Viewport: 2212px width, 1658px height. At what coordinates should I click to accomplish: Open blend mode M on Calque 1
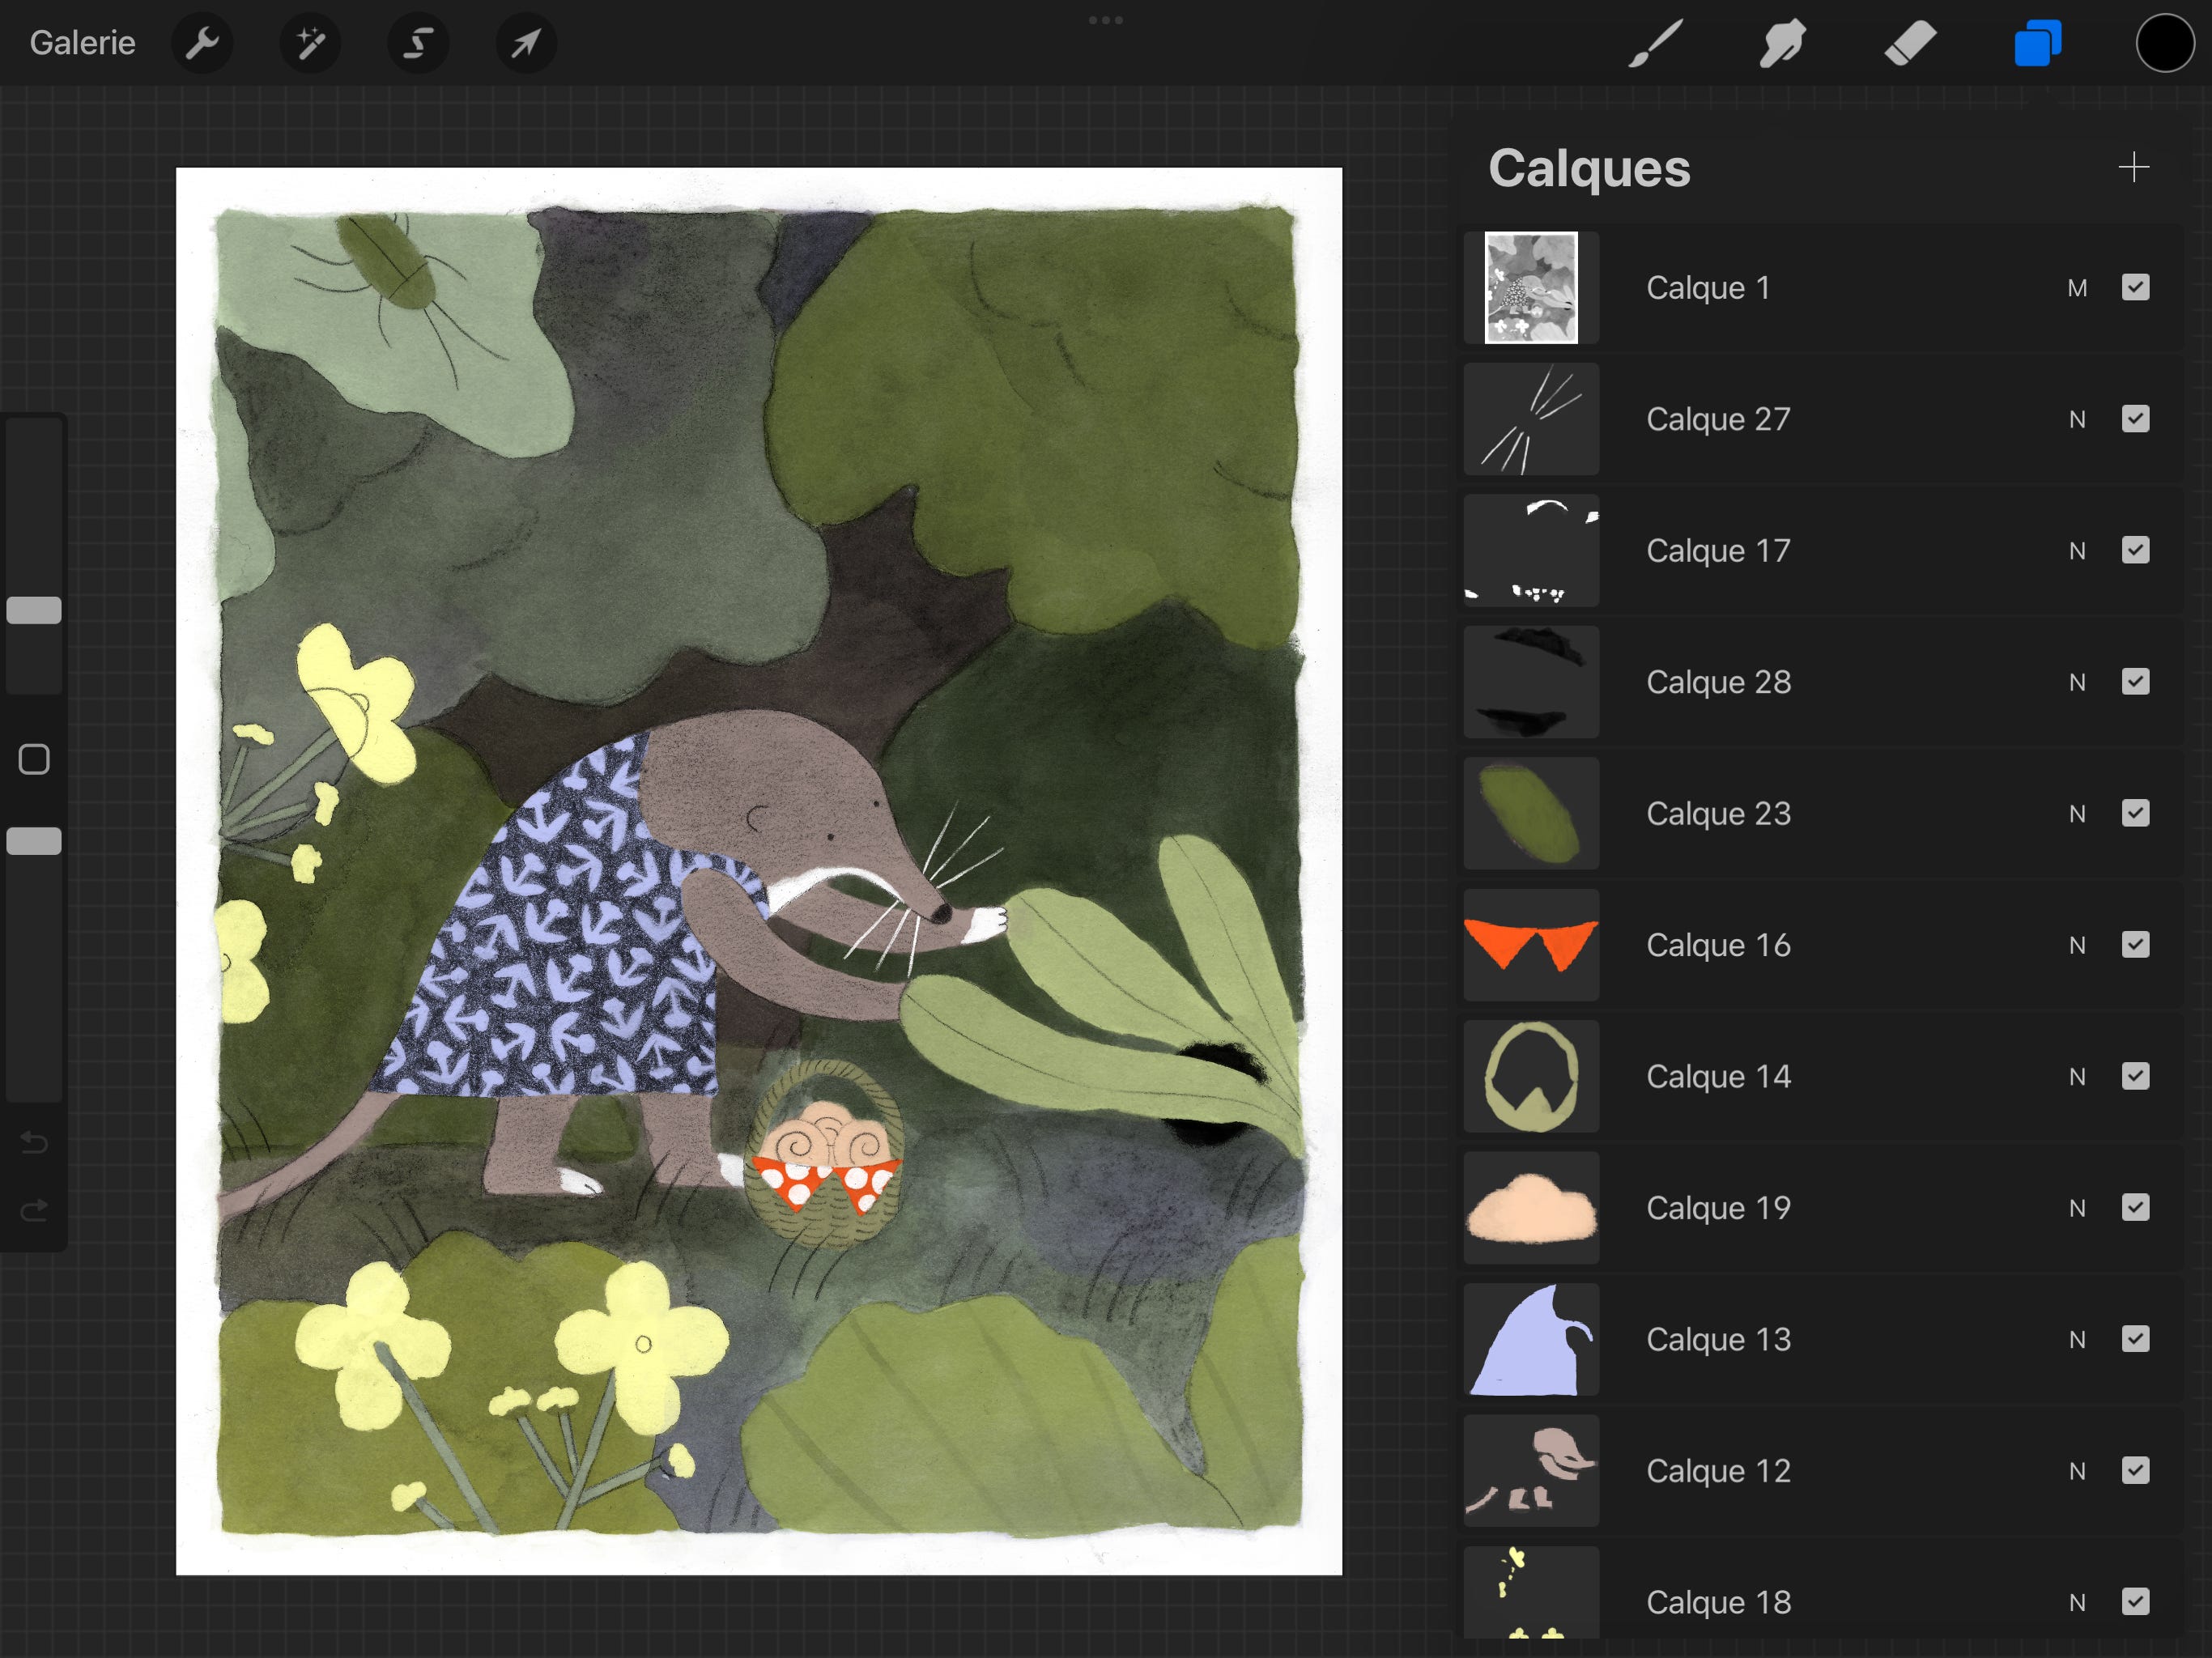(2077, 288)
